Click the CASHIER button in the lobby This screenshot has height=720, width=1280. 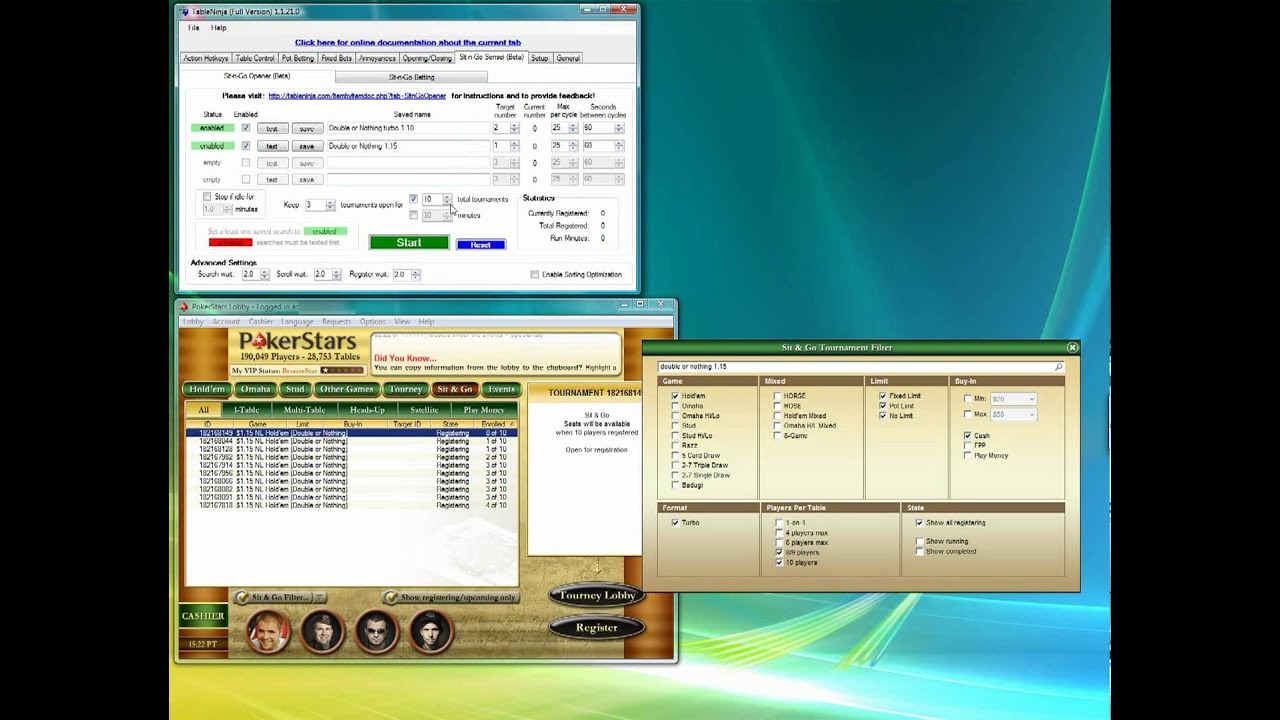coord(202,616)
